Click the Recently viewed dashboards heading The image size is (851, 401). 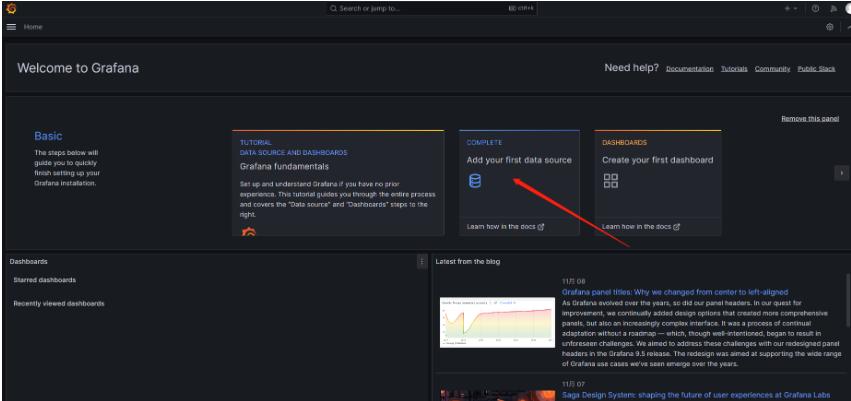pyautogui.click(x=59, y=304)
